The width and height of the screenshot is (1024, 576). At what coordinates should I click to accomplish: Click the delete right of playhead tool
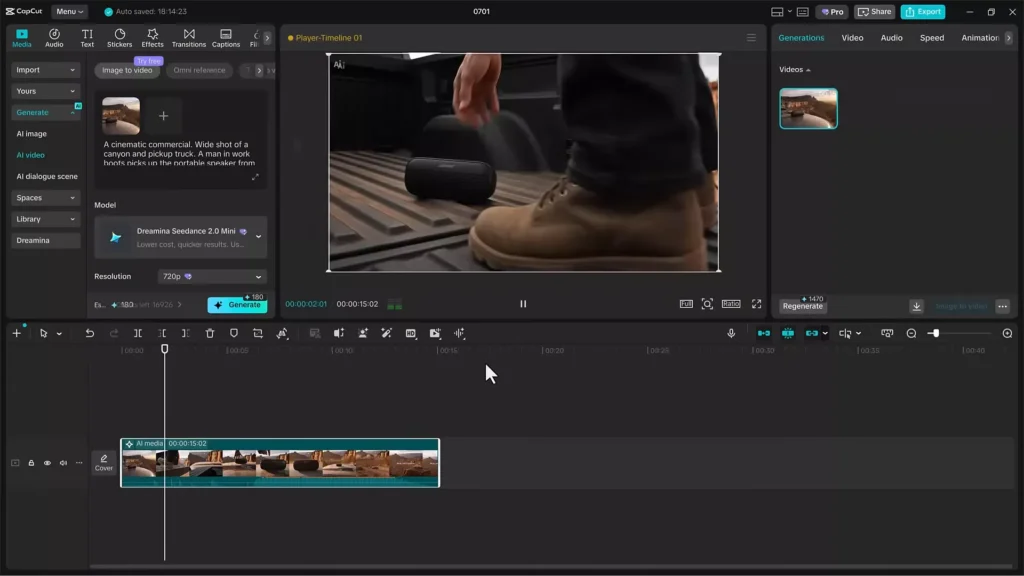pos(185,333)
